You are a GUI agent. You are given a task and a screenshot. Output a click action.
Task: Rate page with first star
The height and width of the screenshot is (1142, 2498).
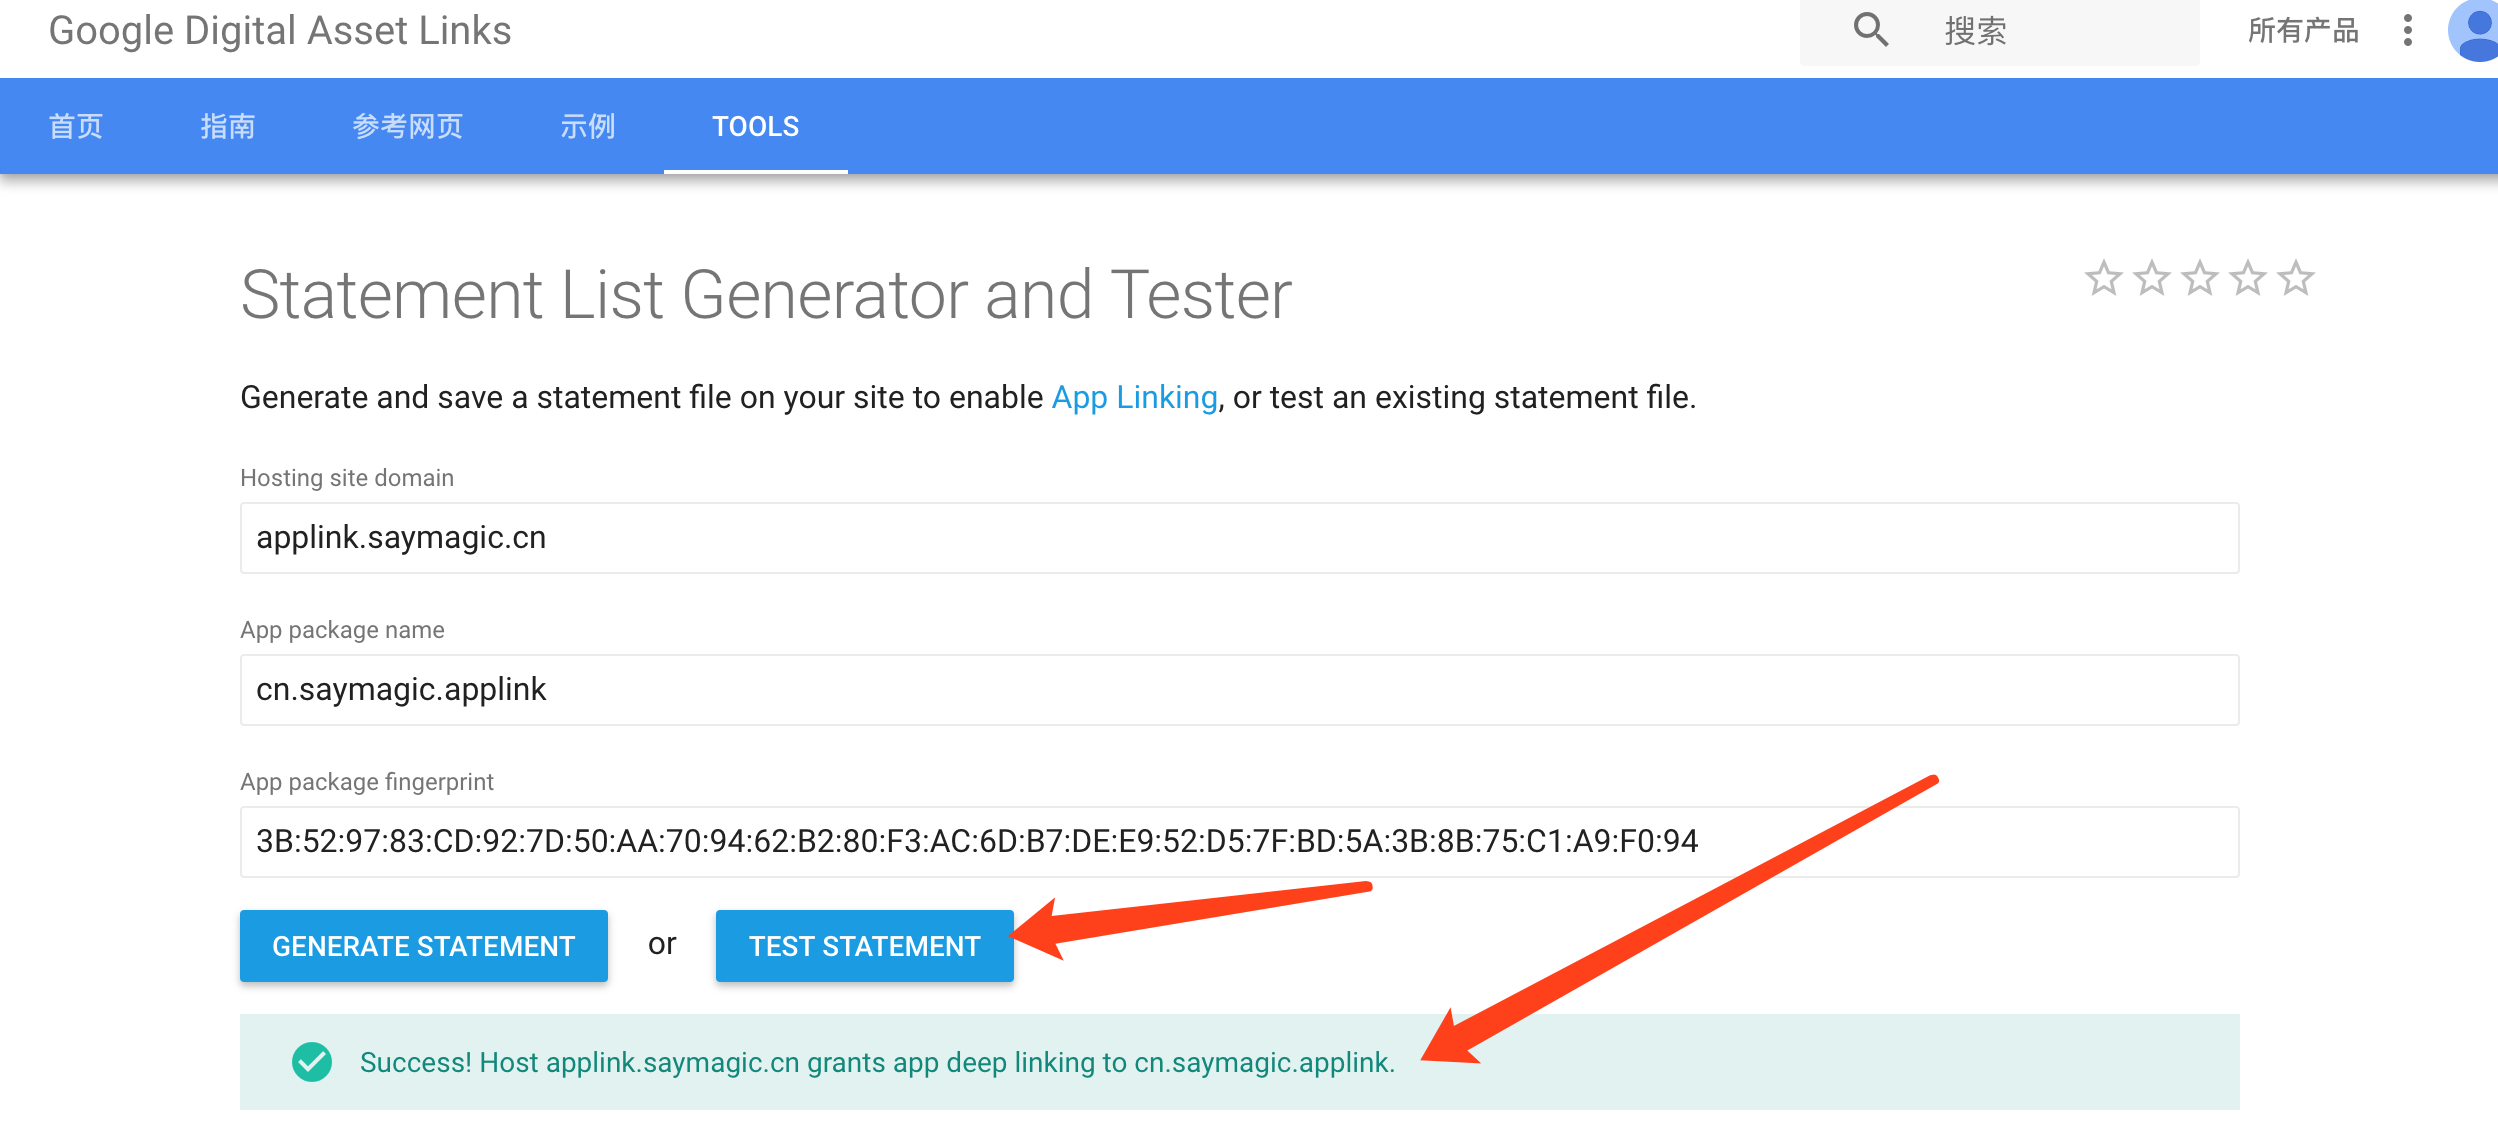(x=2104, y=278)
